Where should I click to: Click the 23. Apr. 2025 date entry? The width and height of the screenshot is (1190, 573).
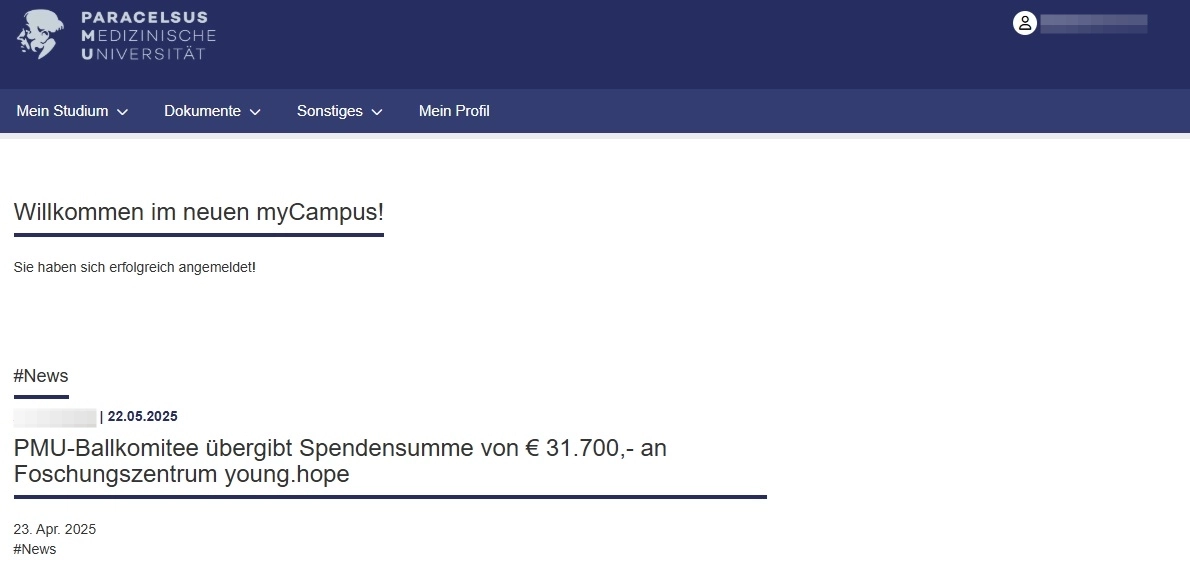[55, 529]
